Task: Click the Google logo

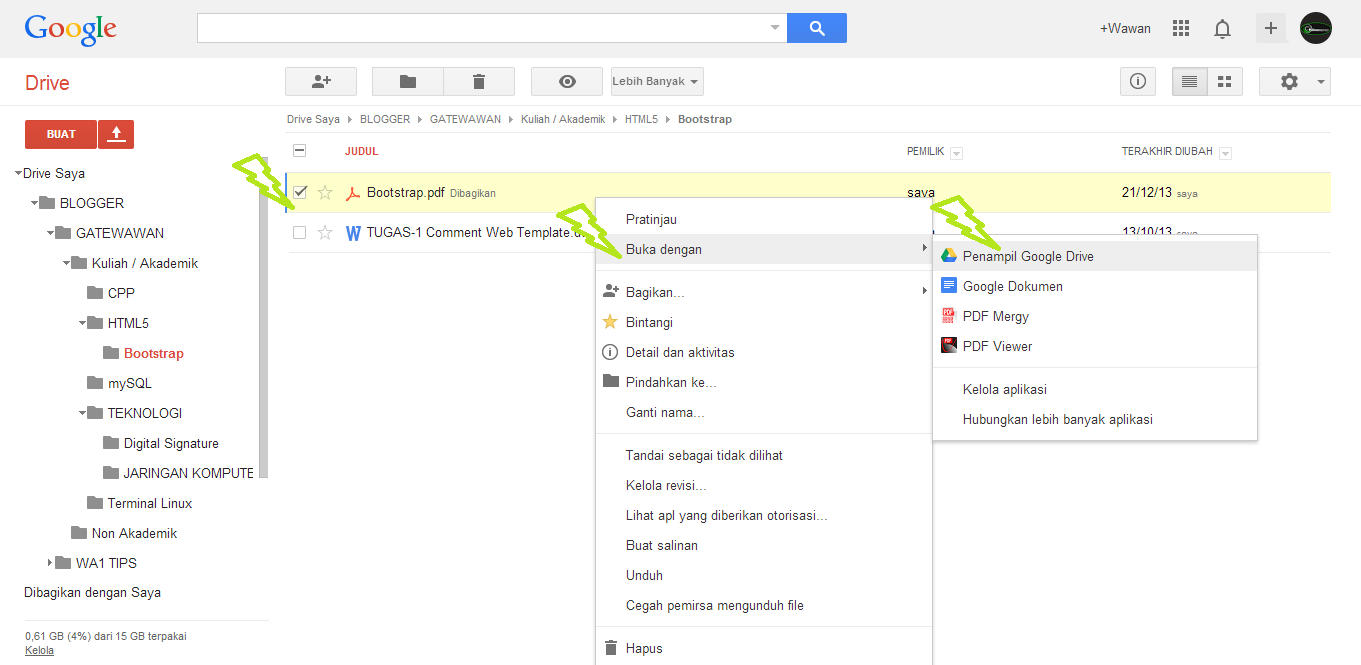Action: tap(71, 29)
